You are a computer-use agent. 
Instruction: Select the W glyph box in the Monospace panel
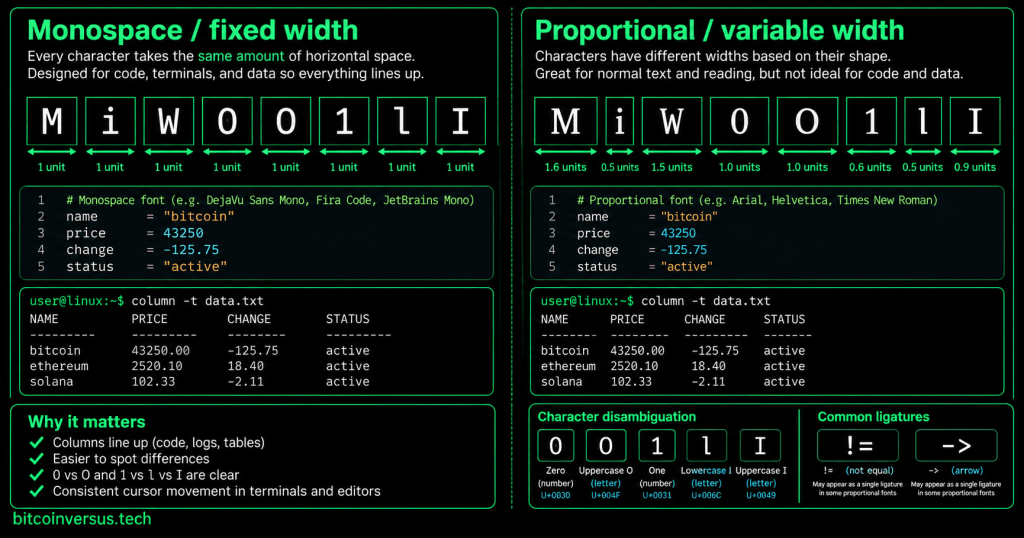(168, 121)
